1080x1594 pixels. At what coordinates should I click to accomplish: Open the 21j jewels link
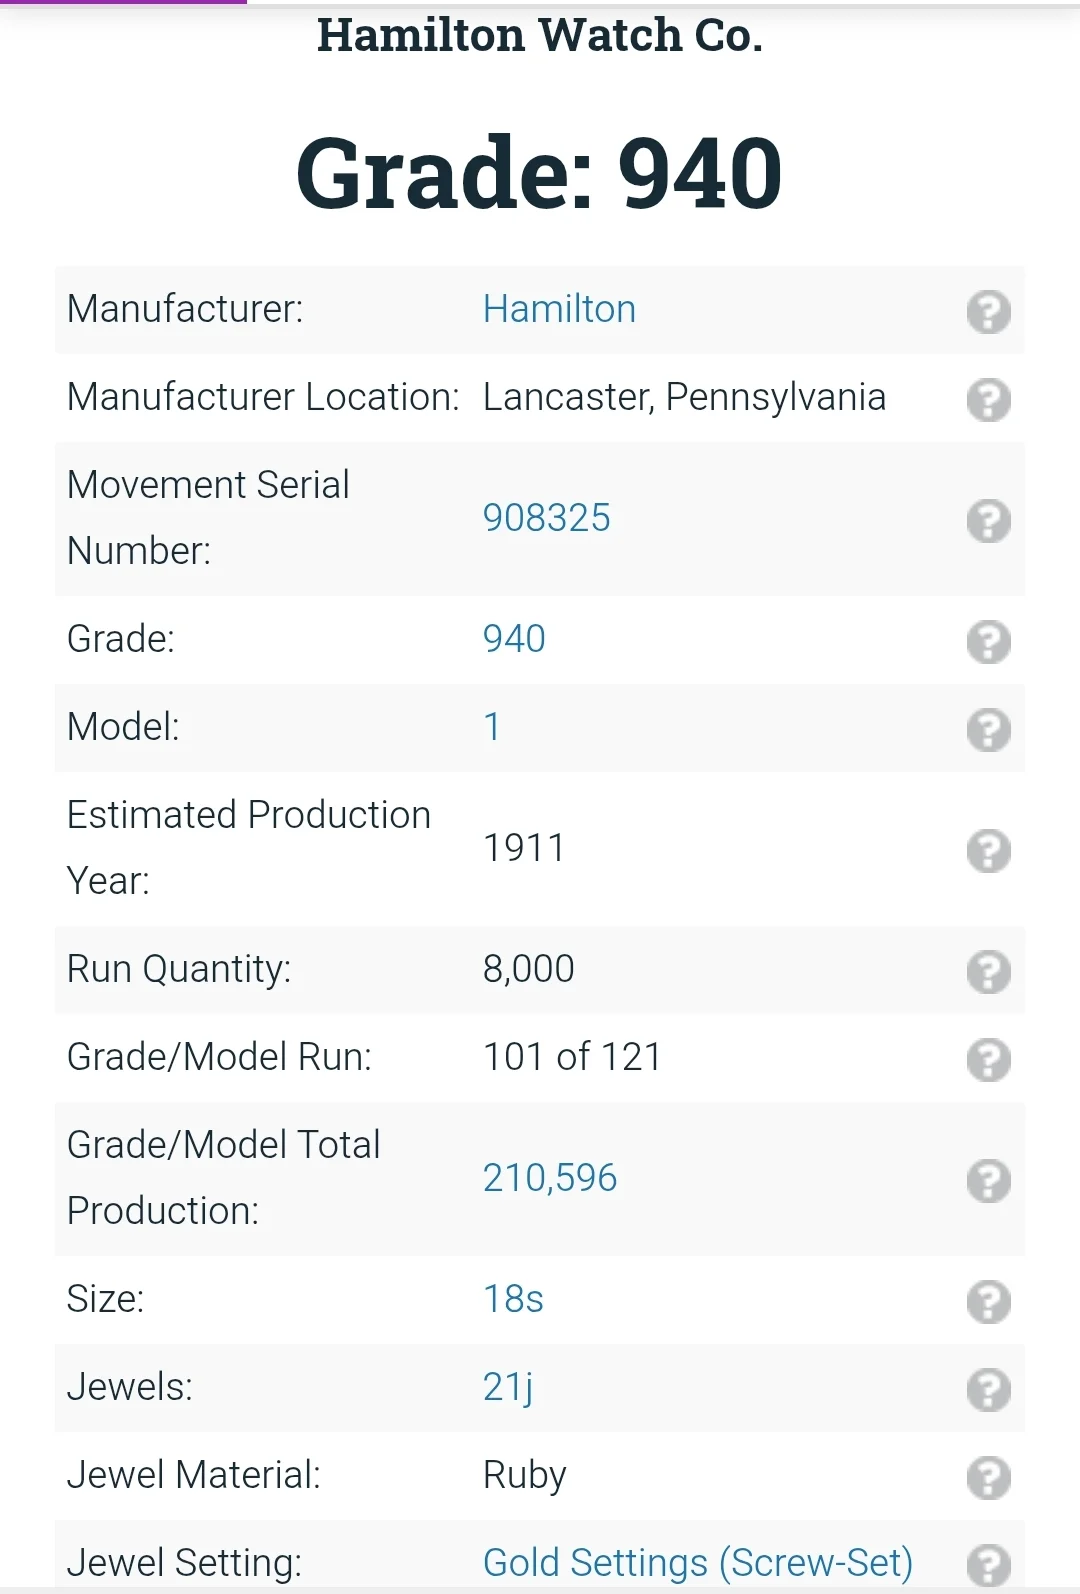pos(507,1387)
